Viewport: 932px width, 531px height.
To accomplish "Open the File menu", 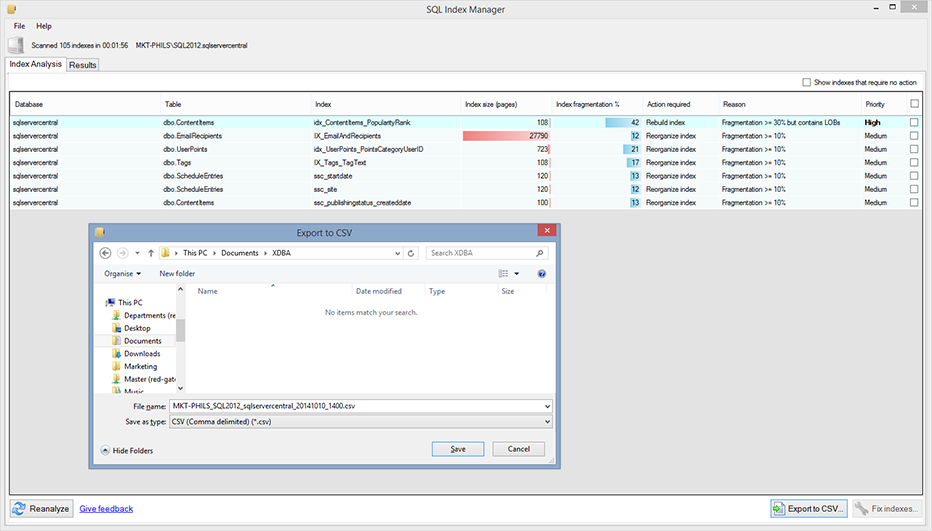I will [20, 26].
